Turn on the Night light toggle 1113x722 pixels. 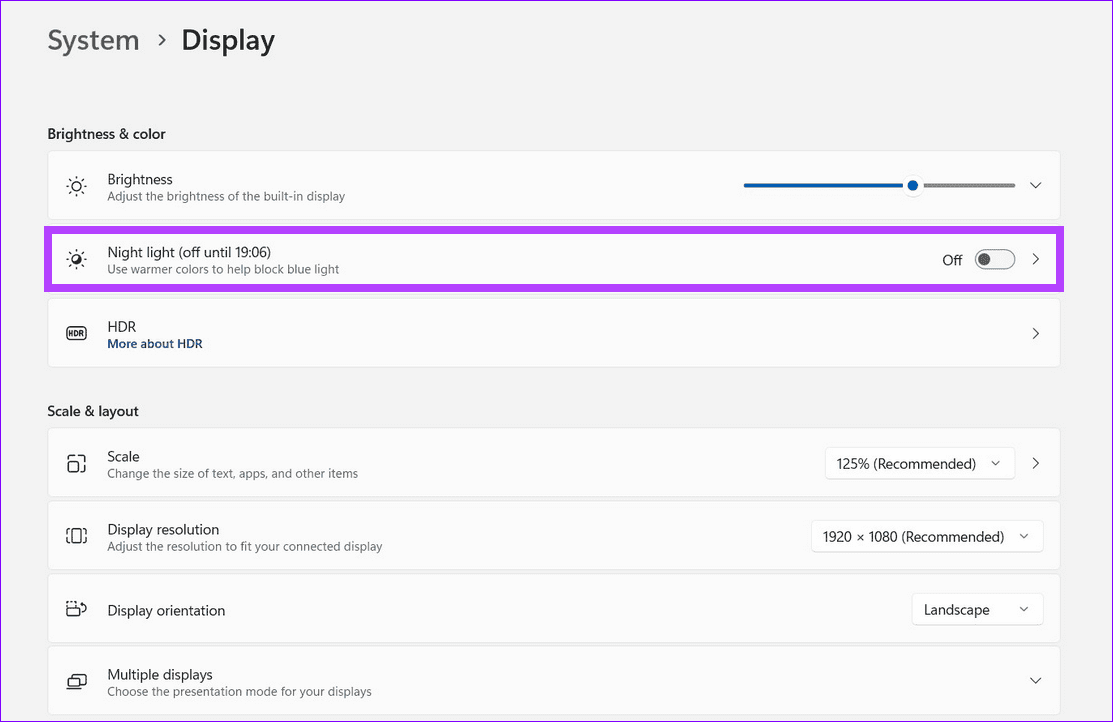coord(994,260)
